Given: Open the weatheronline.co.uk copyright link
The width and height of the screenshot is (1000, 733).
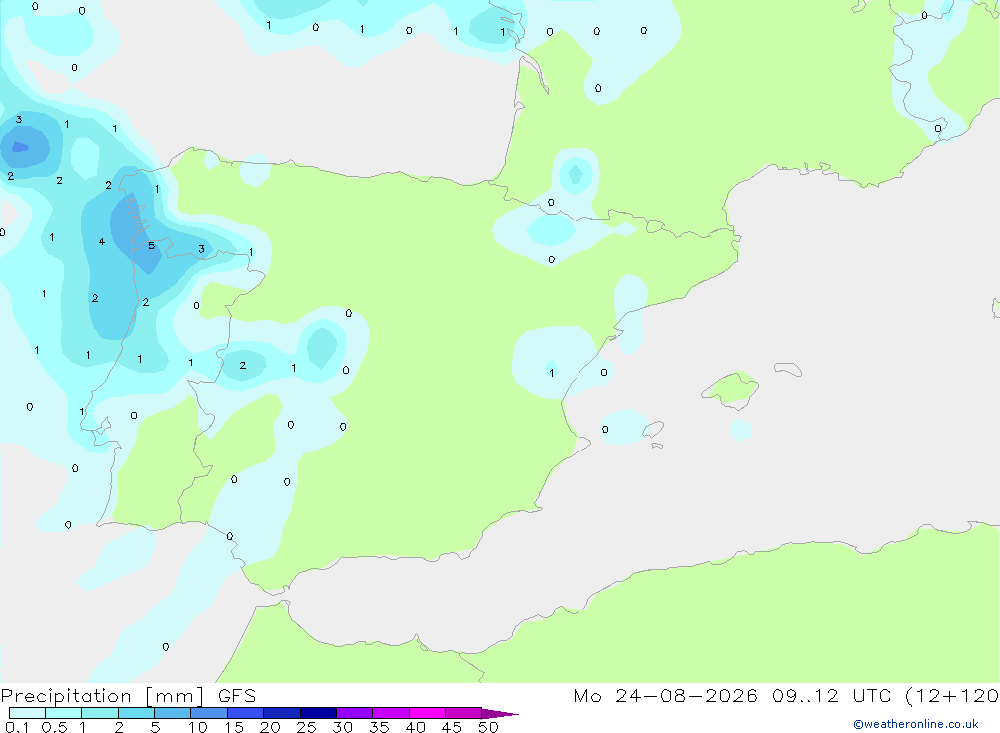Looking at the screenshot, I should pyautogui.click(x=916, y=724).
